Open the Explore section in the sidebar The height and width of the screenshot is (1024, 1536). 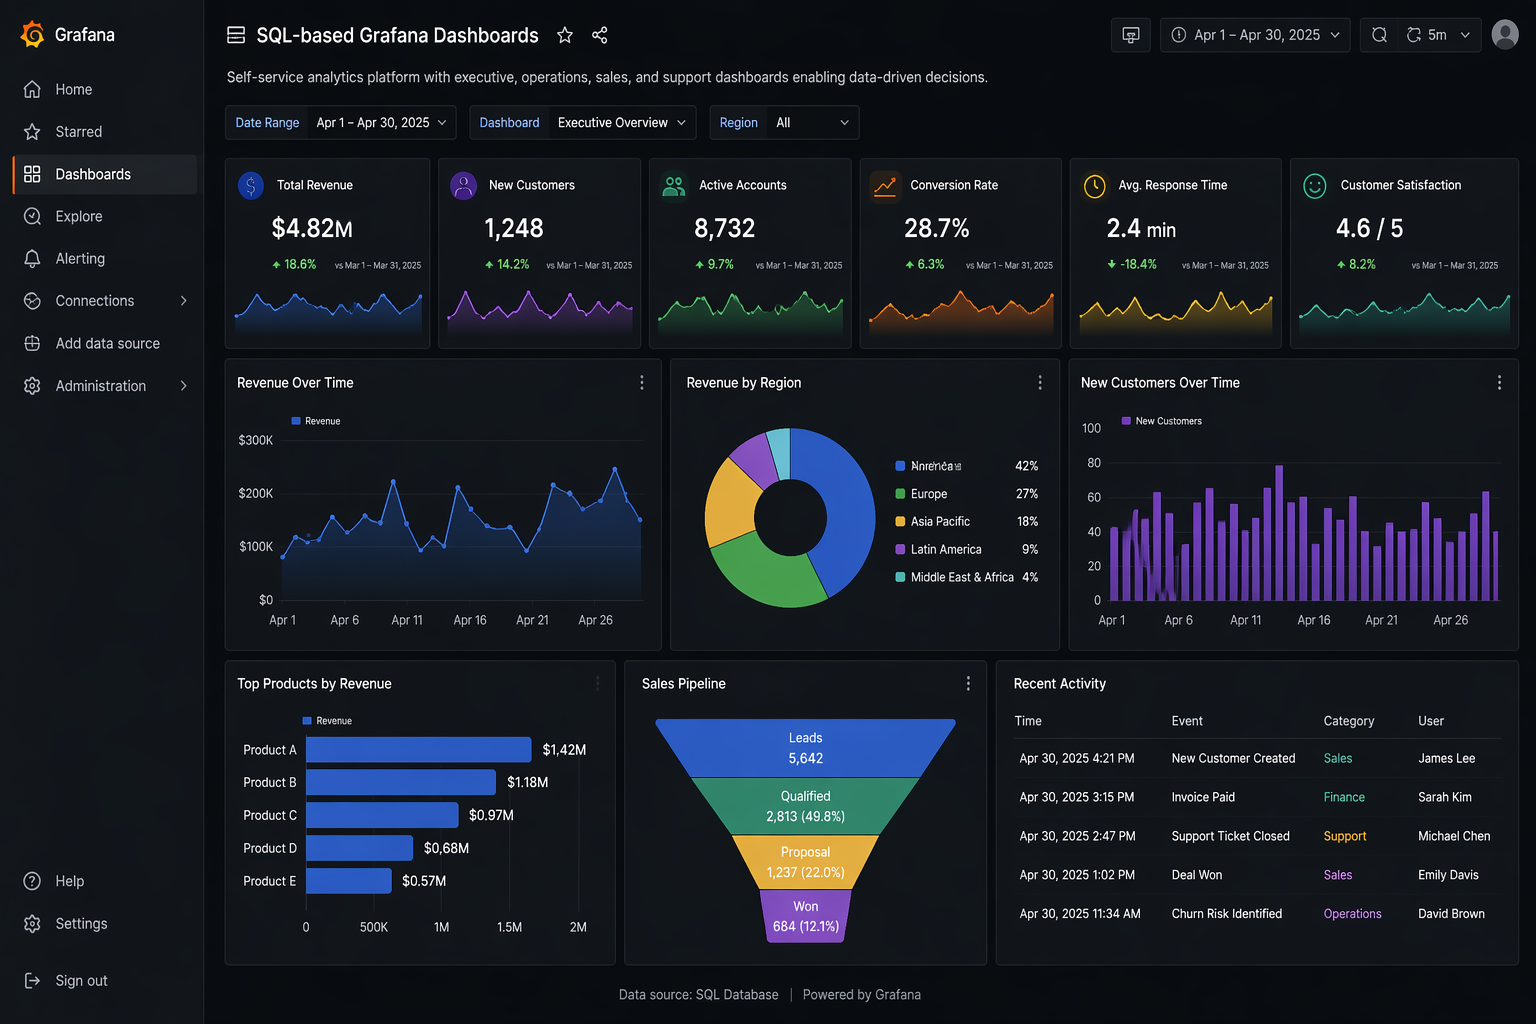click(79, 216)
